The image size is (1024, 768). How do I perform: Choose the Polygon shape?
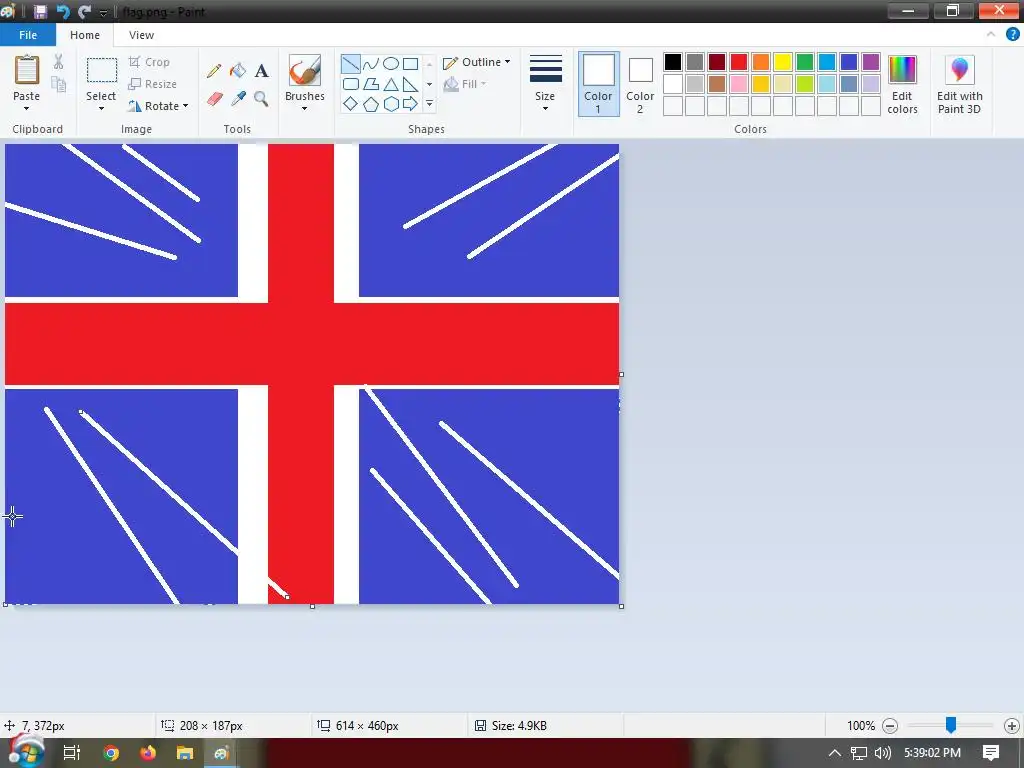pos(370,84)
